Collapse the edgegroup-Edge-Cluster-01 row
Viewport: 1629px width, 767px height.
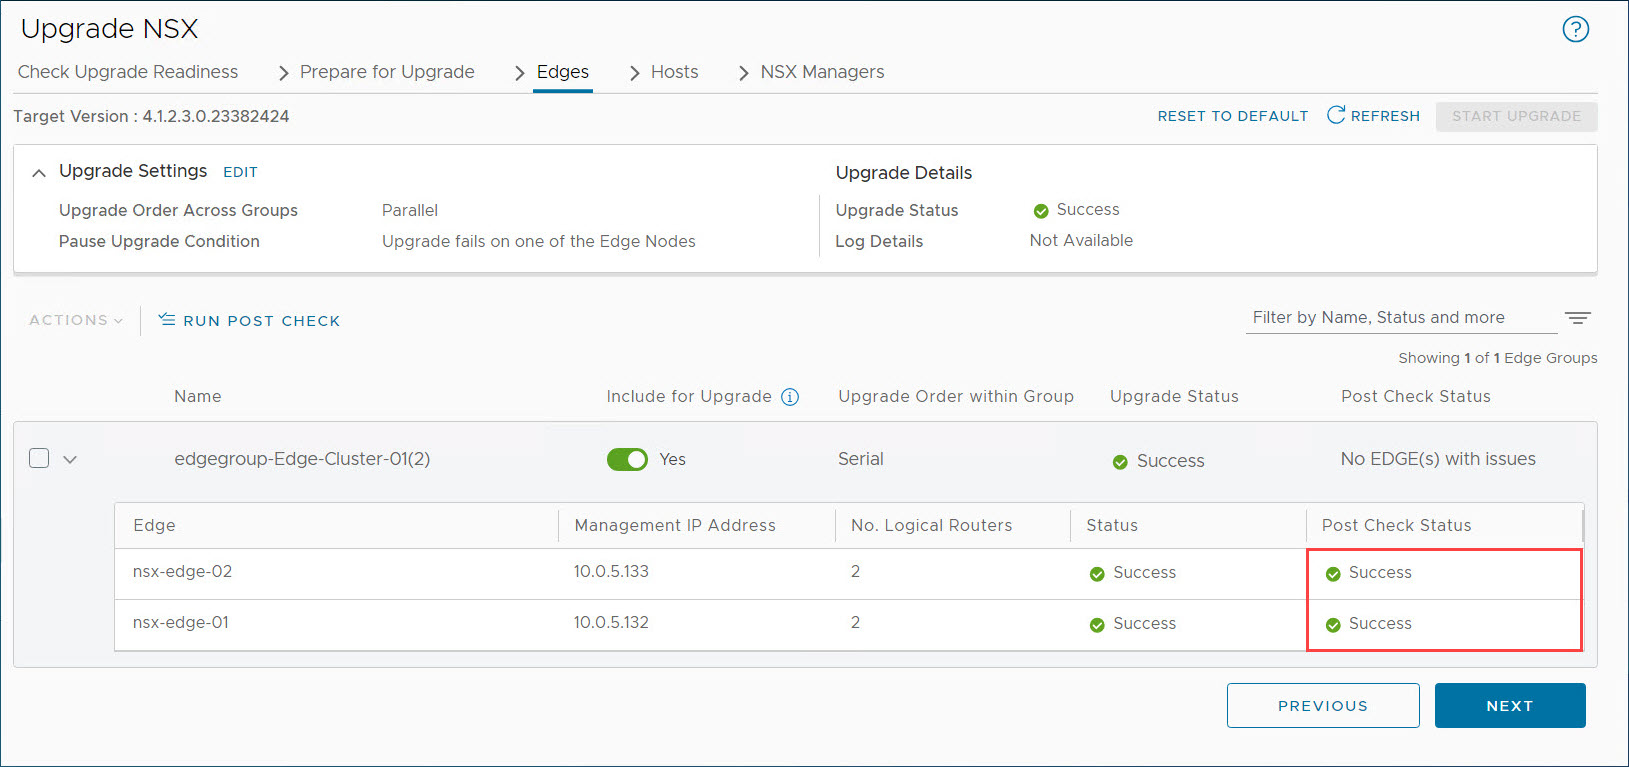pos(70,460)
